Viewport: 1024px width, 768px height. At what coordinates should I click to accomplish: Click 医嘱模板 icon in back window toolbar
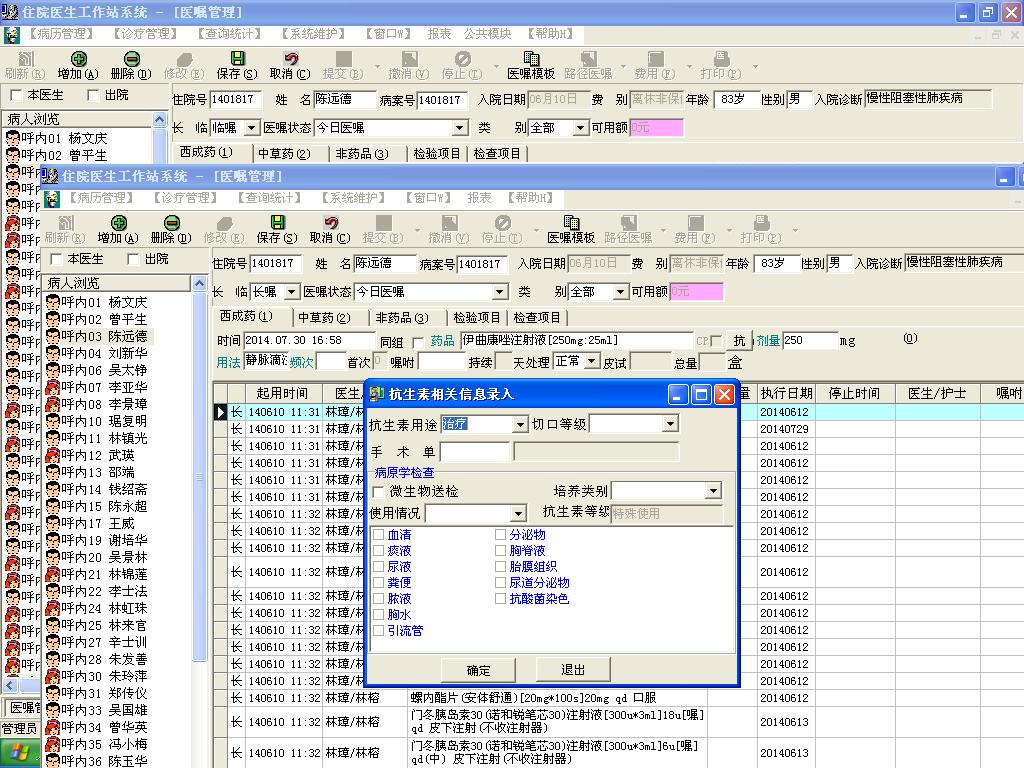click(x=532, y=59)
